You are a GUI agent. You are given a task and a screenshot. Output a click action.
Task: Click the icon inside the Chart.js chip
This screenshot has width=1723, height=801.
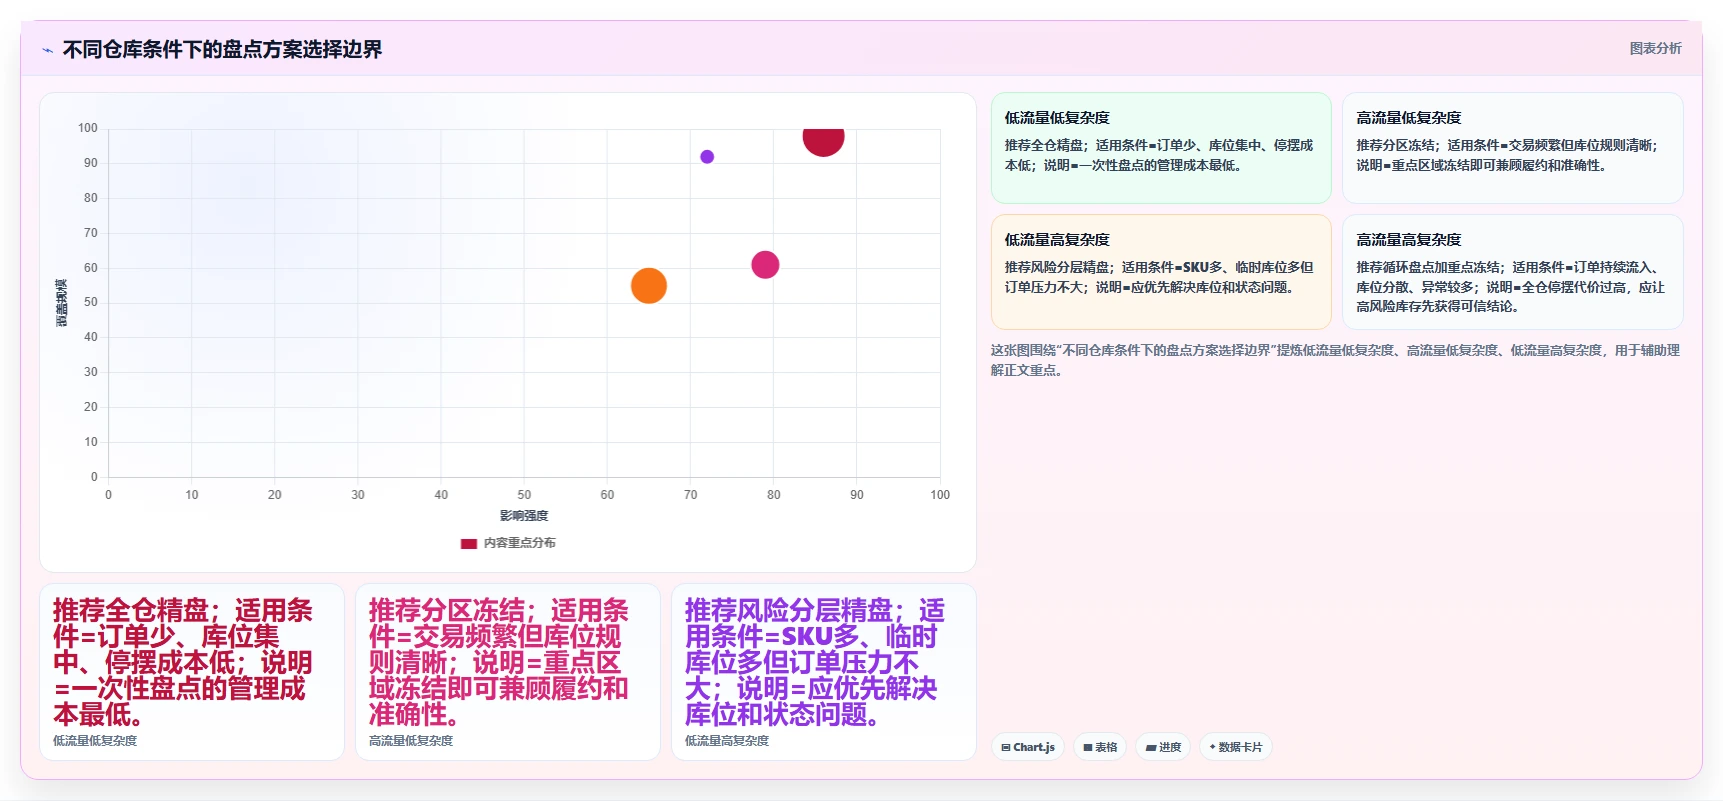tap(1006, 747)
